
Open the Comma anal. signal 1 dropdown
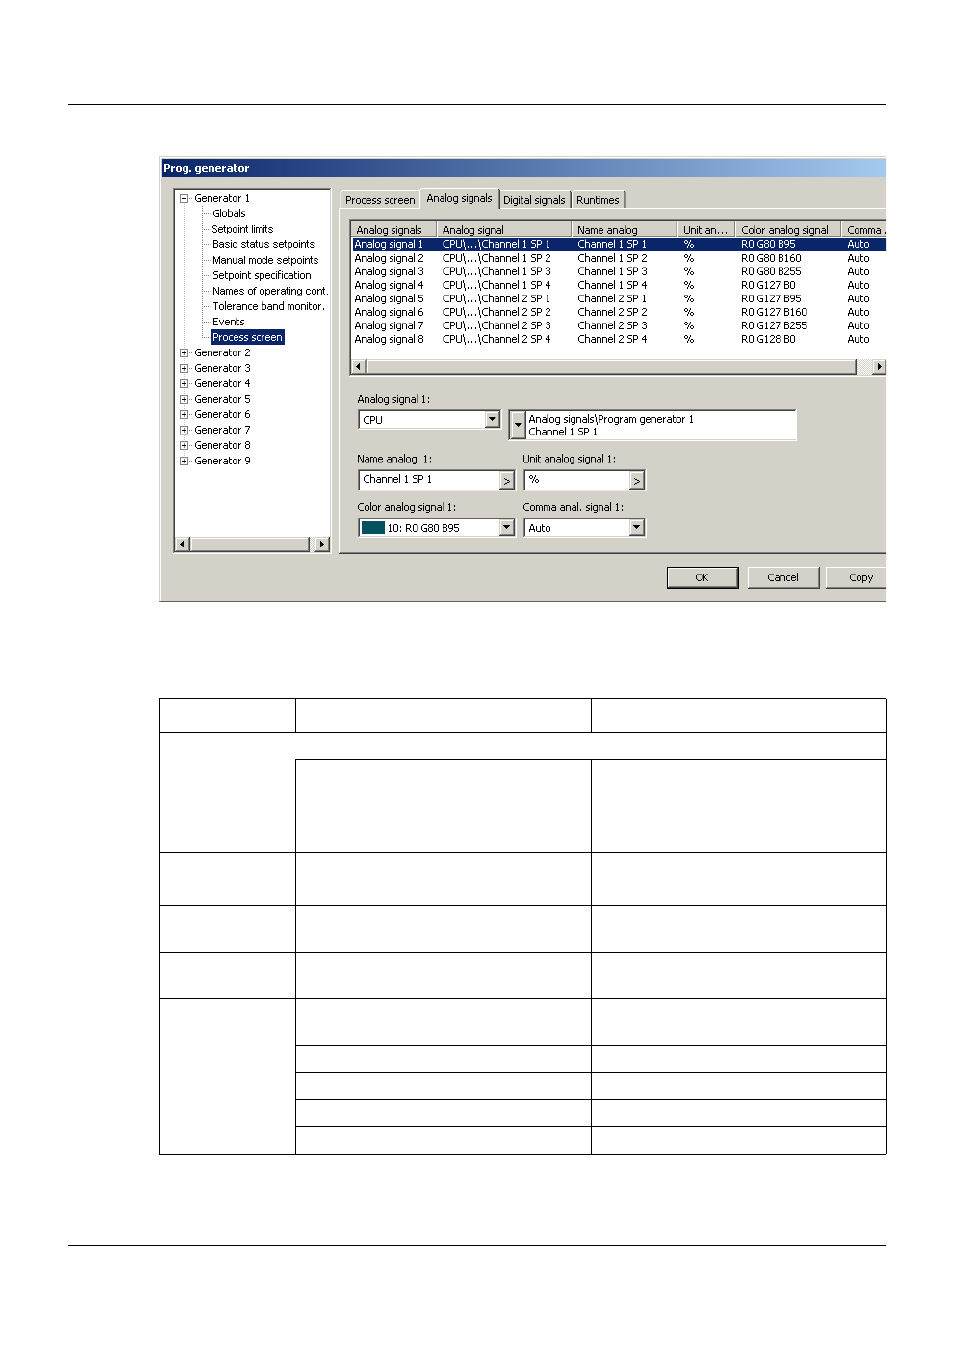pos(637,528)
